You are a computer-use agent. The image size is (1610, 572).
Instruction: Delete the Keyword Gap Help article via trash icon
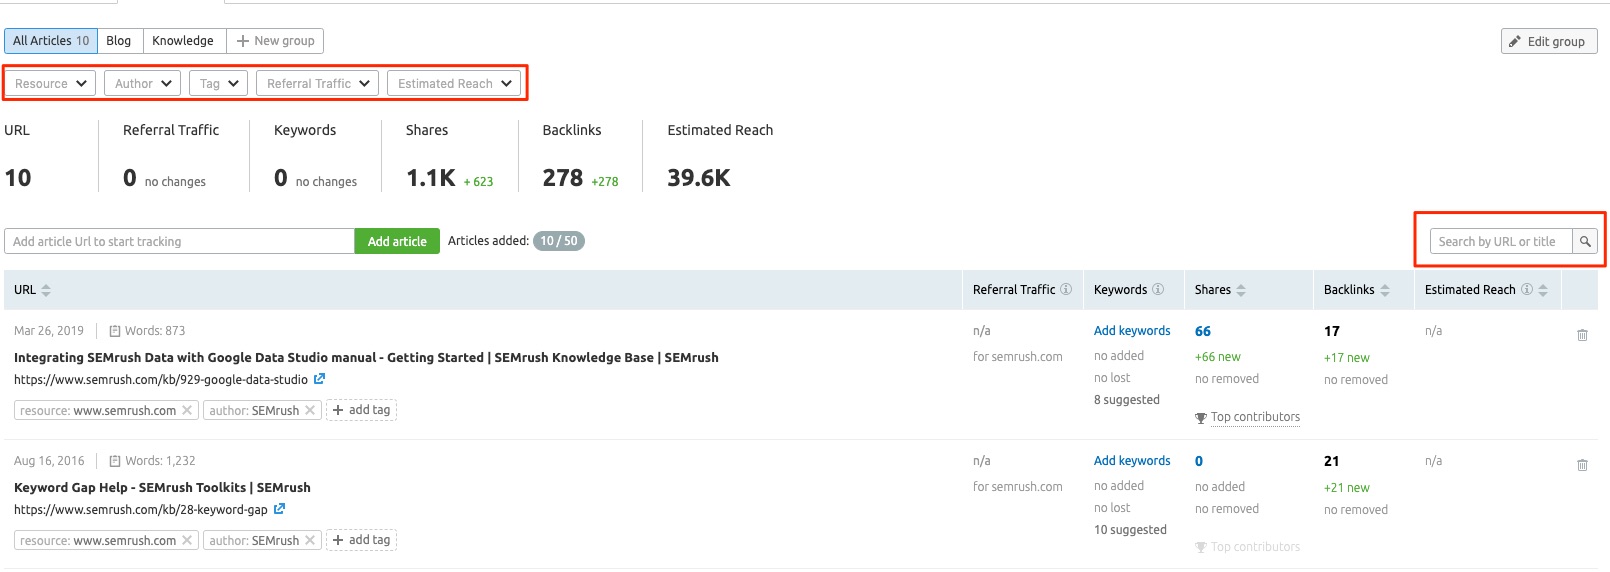[x=1582, y=465]
